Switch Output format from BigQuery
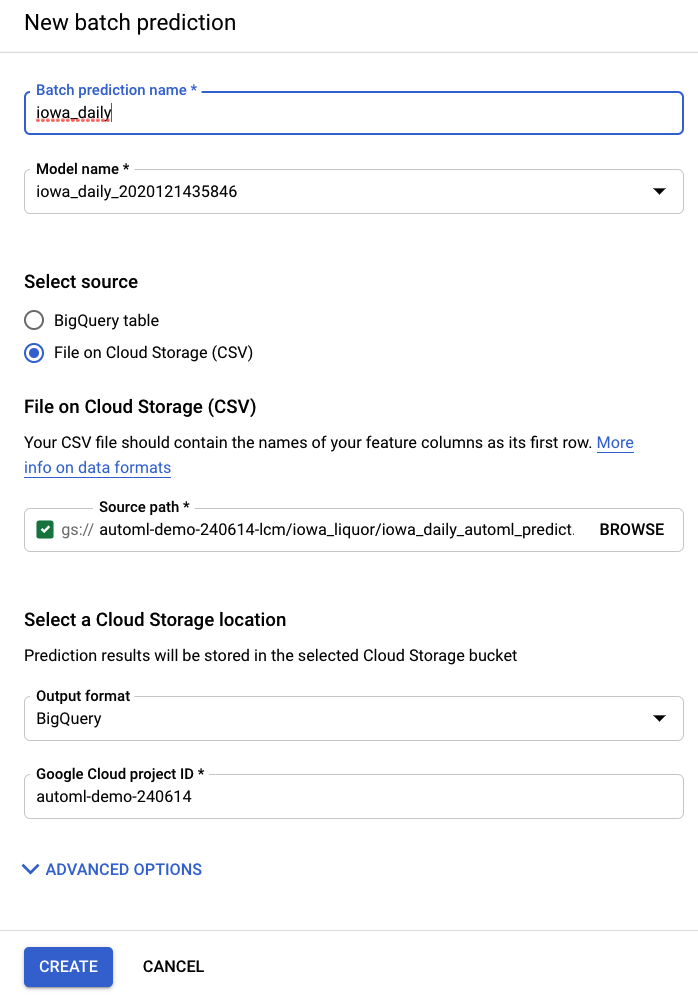The height and width of the screenshot is (1002, 698). (350, 718)
